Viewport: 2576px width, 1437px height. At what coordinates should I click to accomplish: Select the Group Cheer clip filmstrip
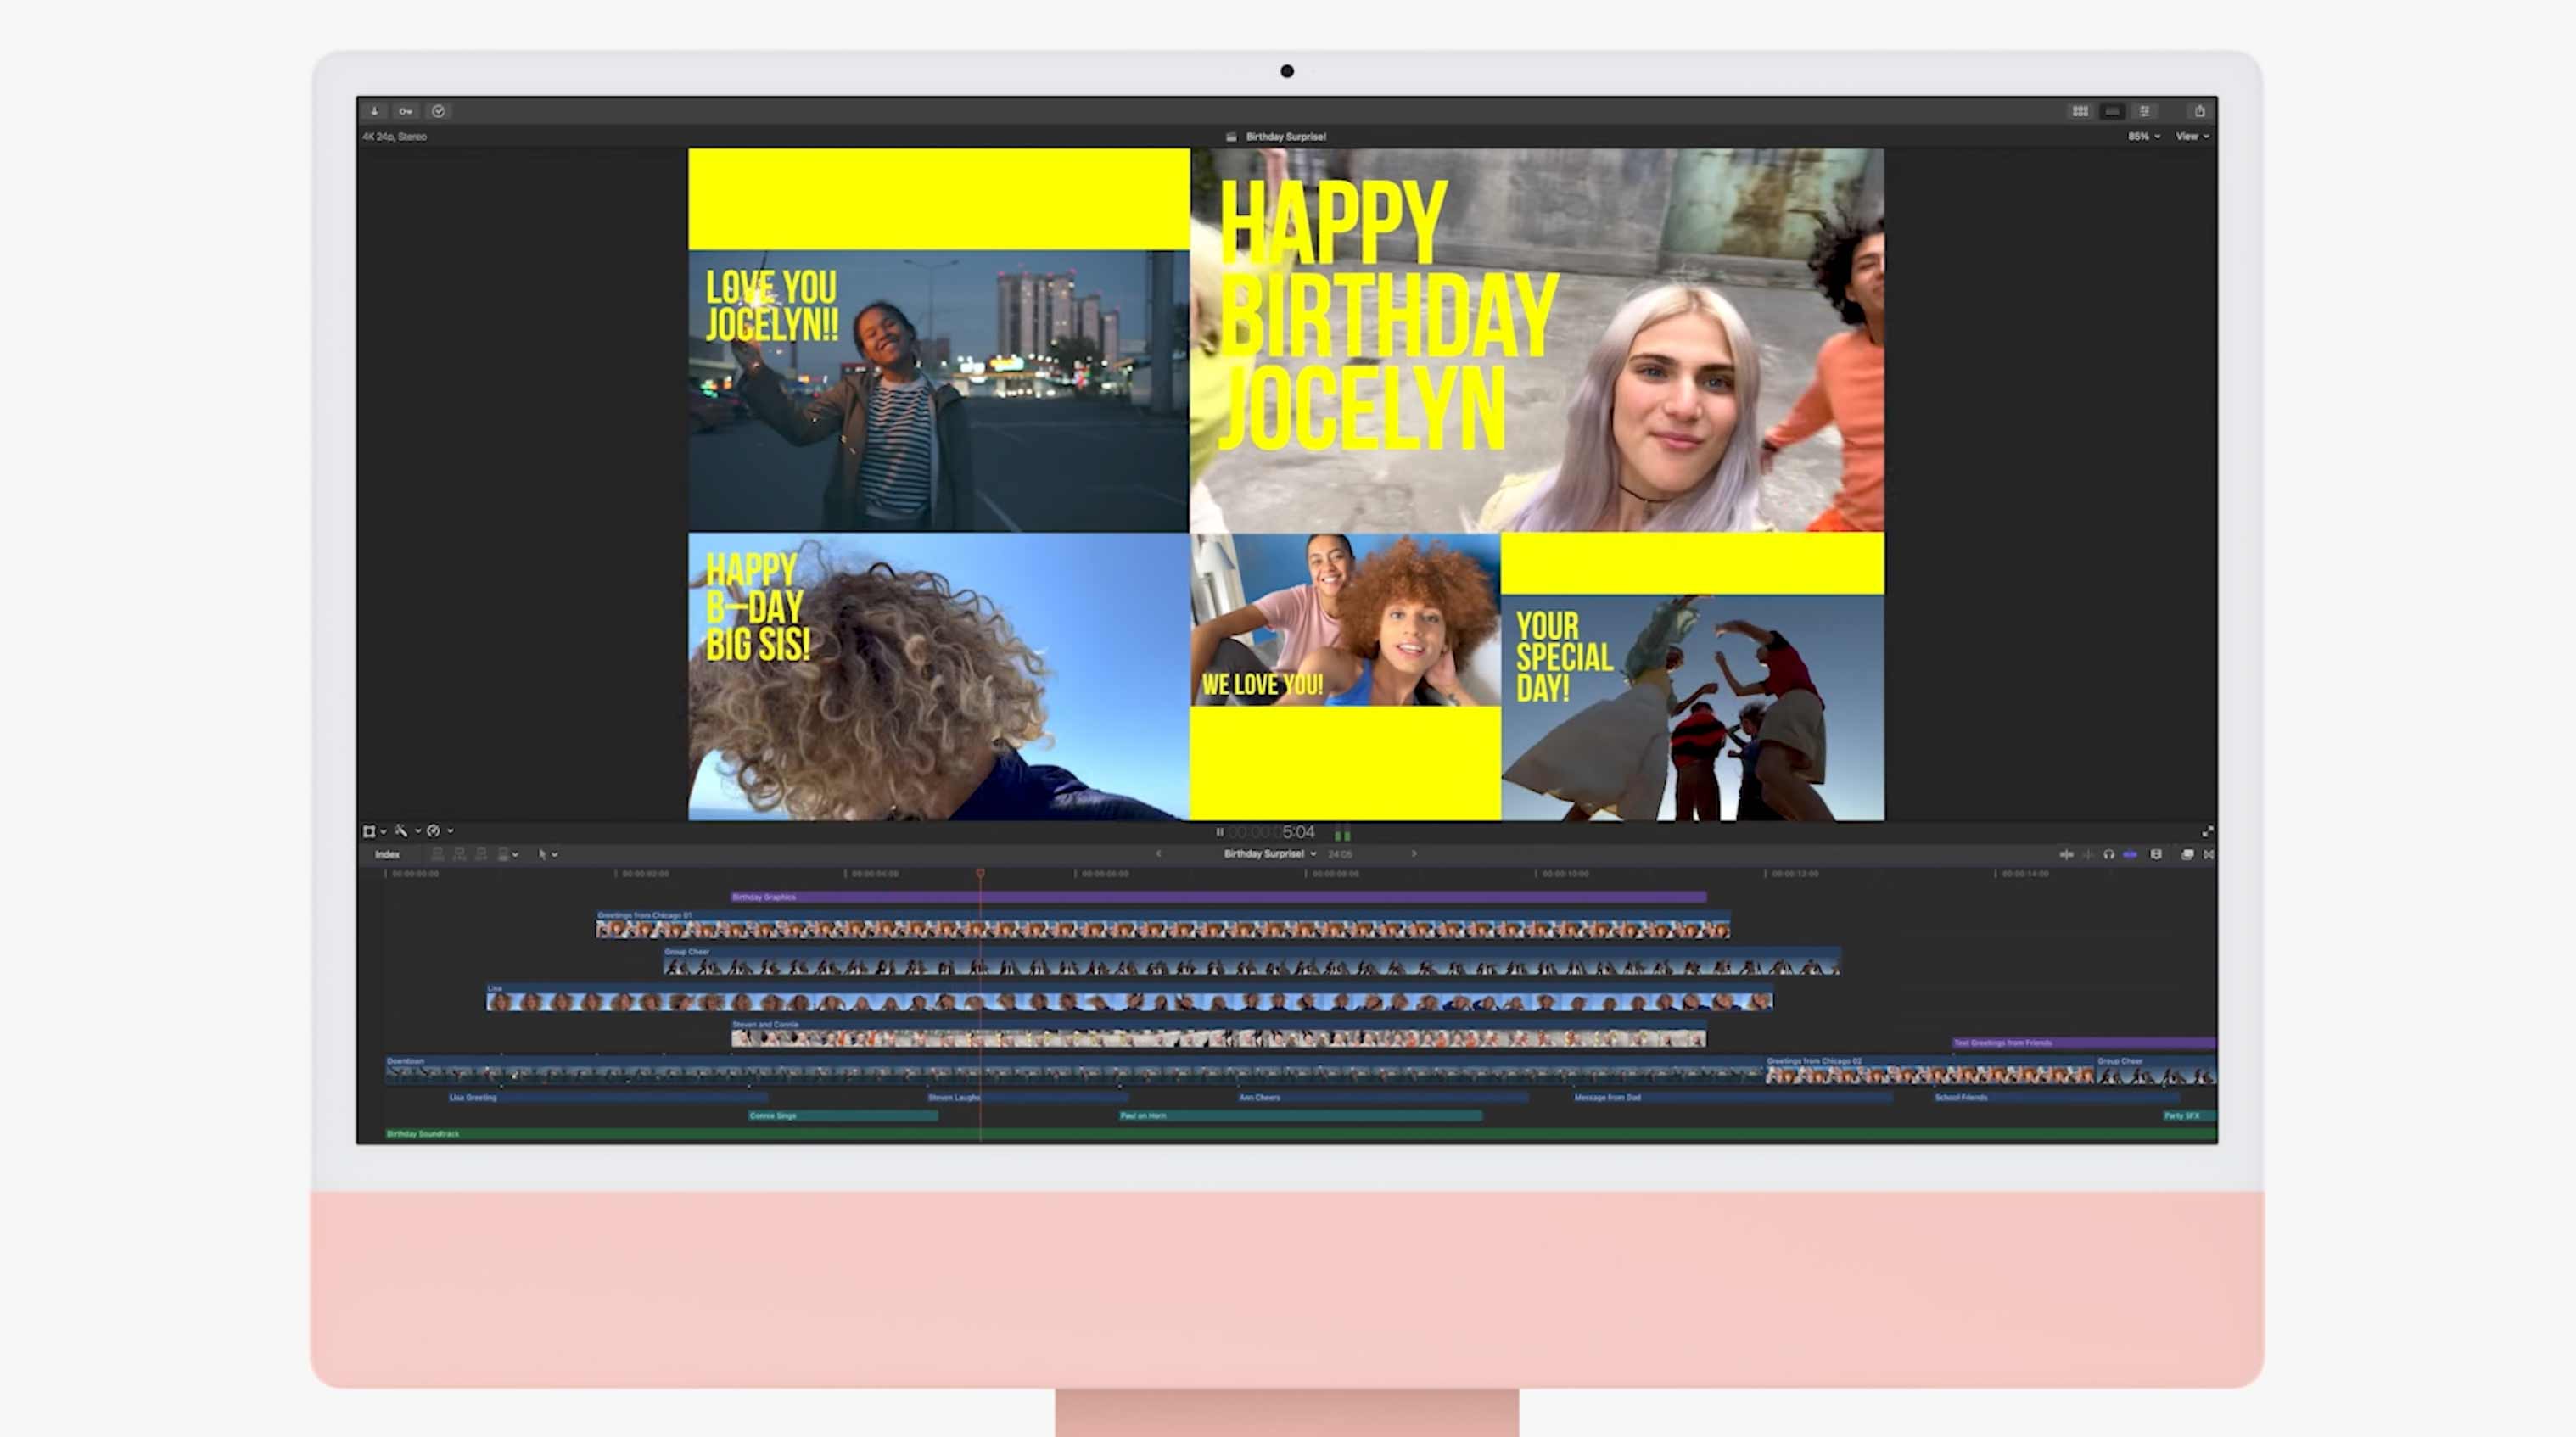click(1251, 962)
